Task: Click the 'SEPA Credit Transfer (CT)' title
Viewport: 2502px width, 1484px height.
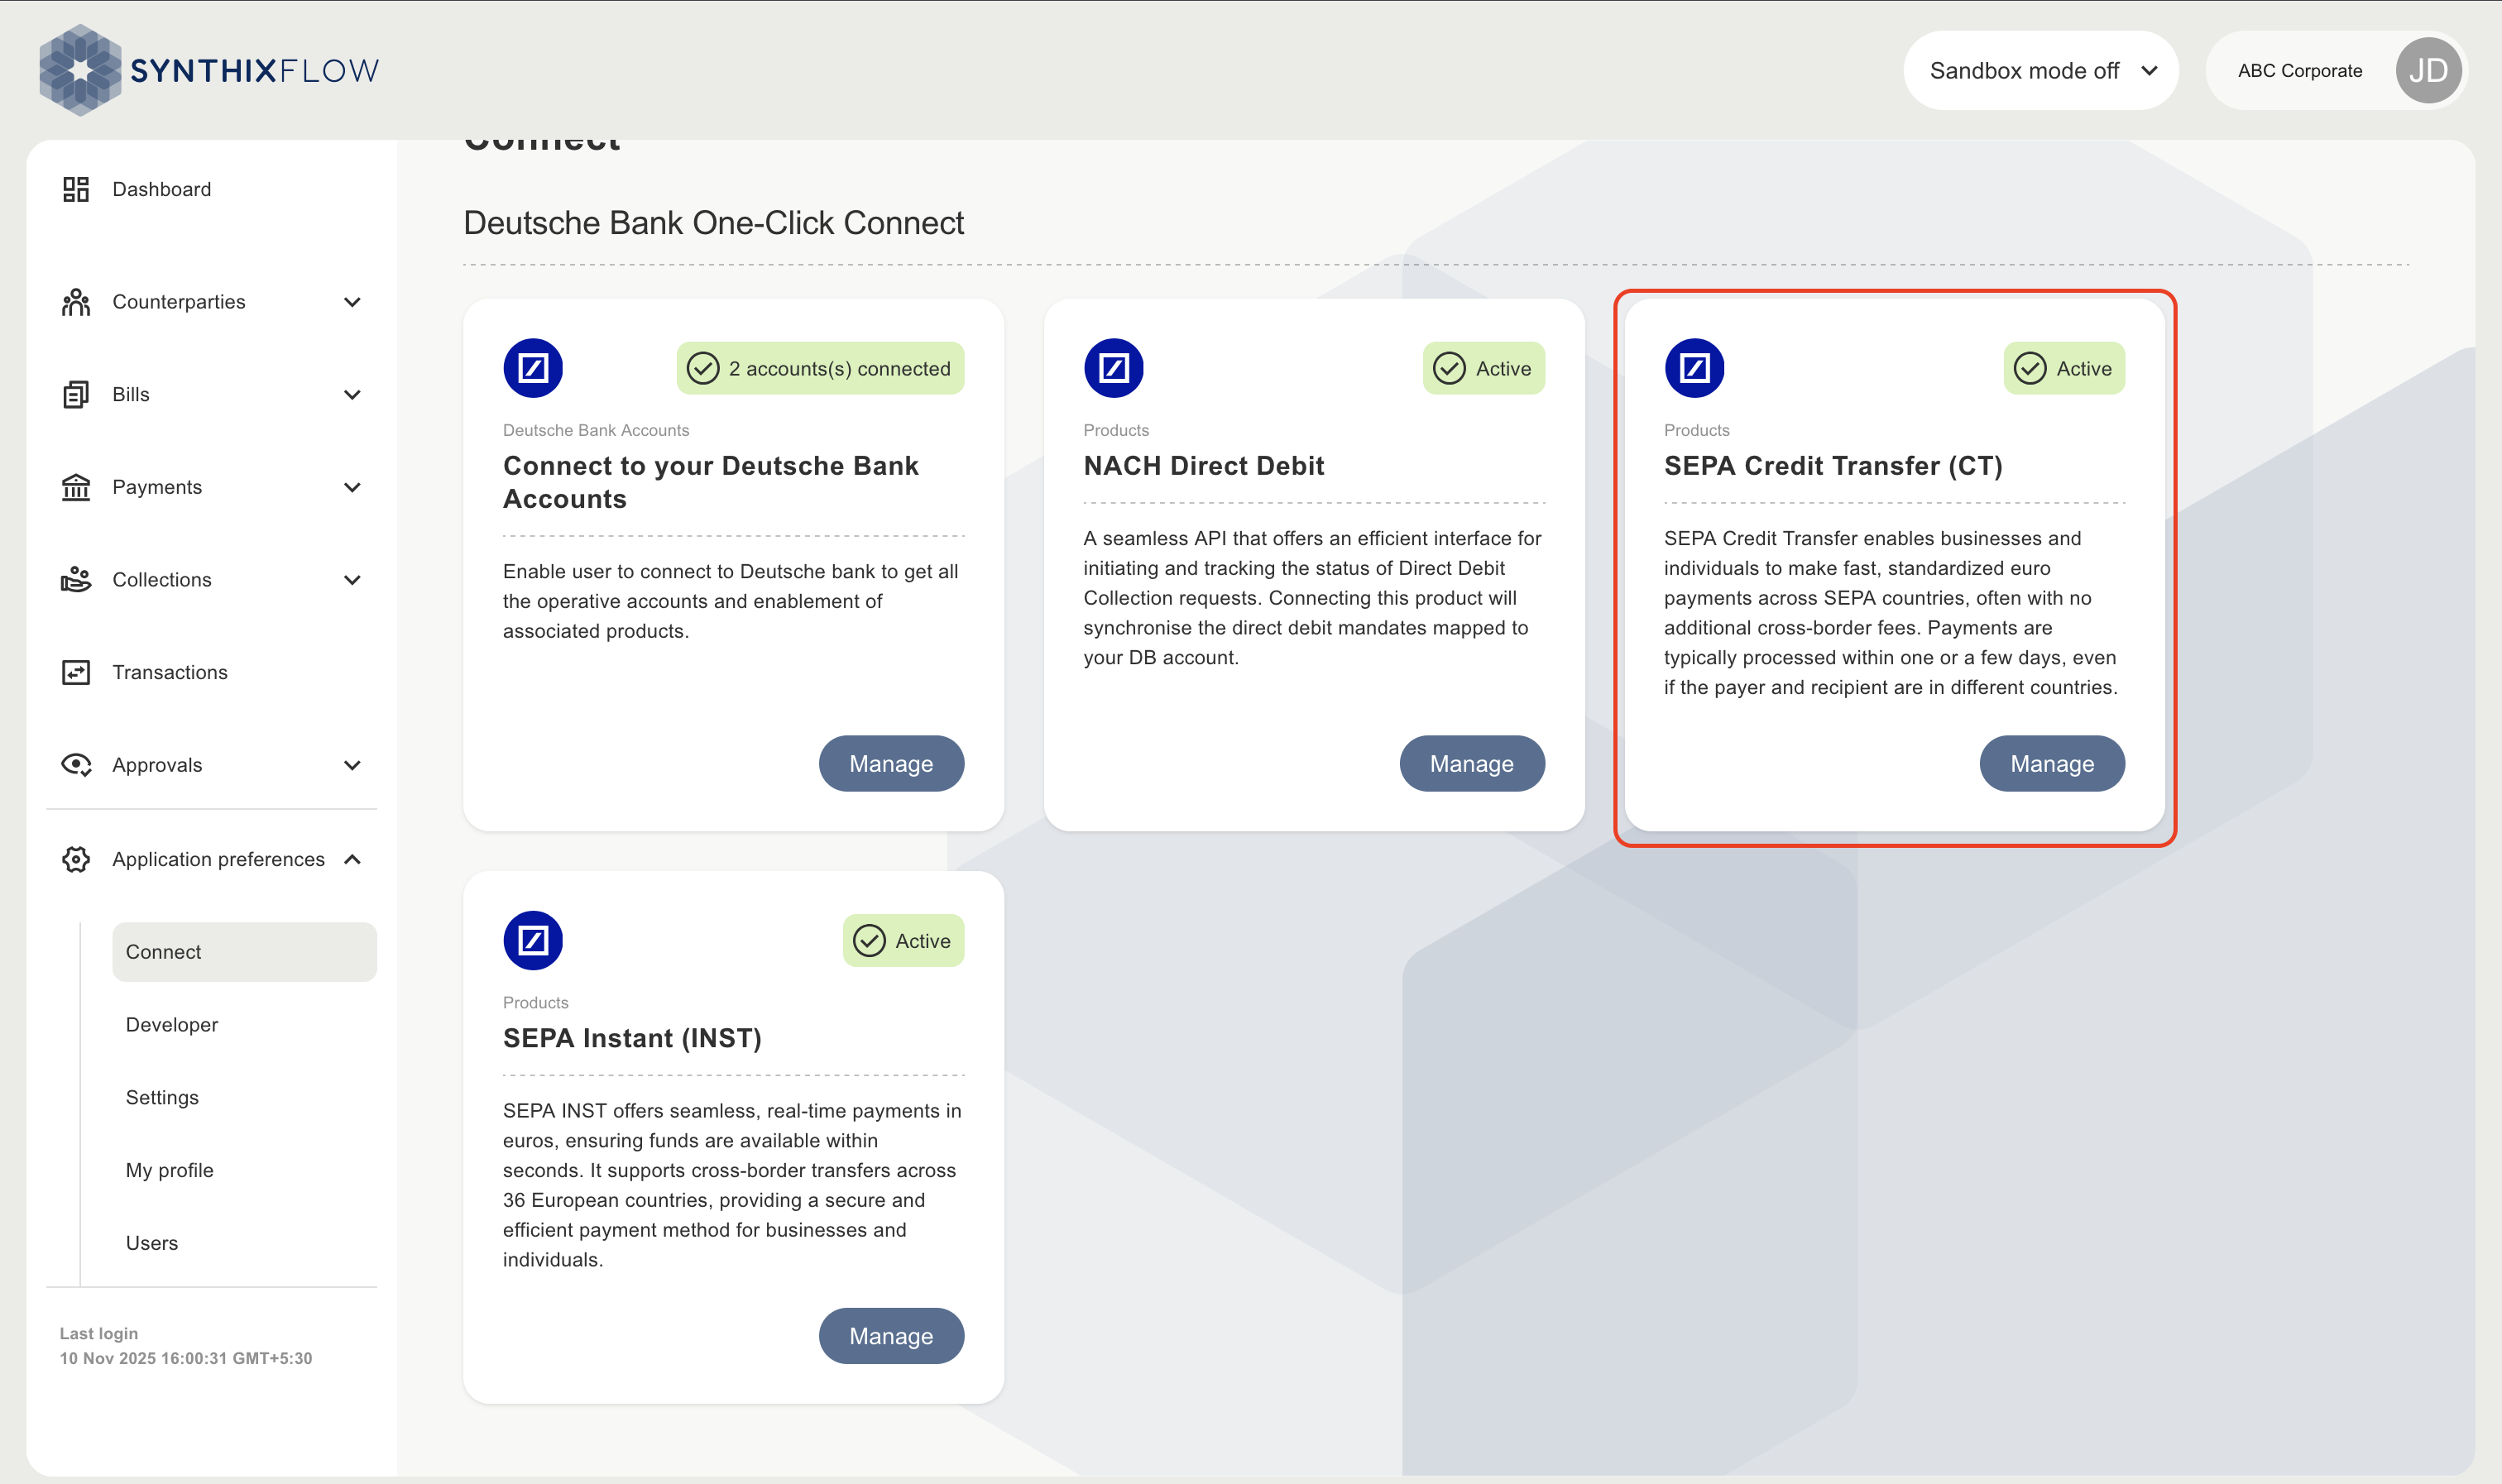Action: [1833, 466]
